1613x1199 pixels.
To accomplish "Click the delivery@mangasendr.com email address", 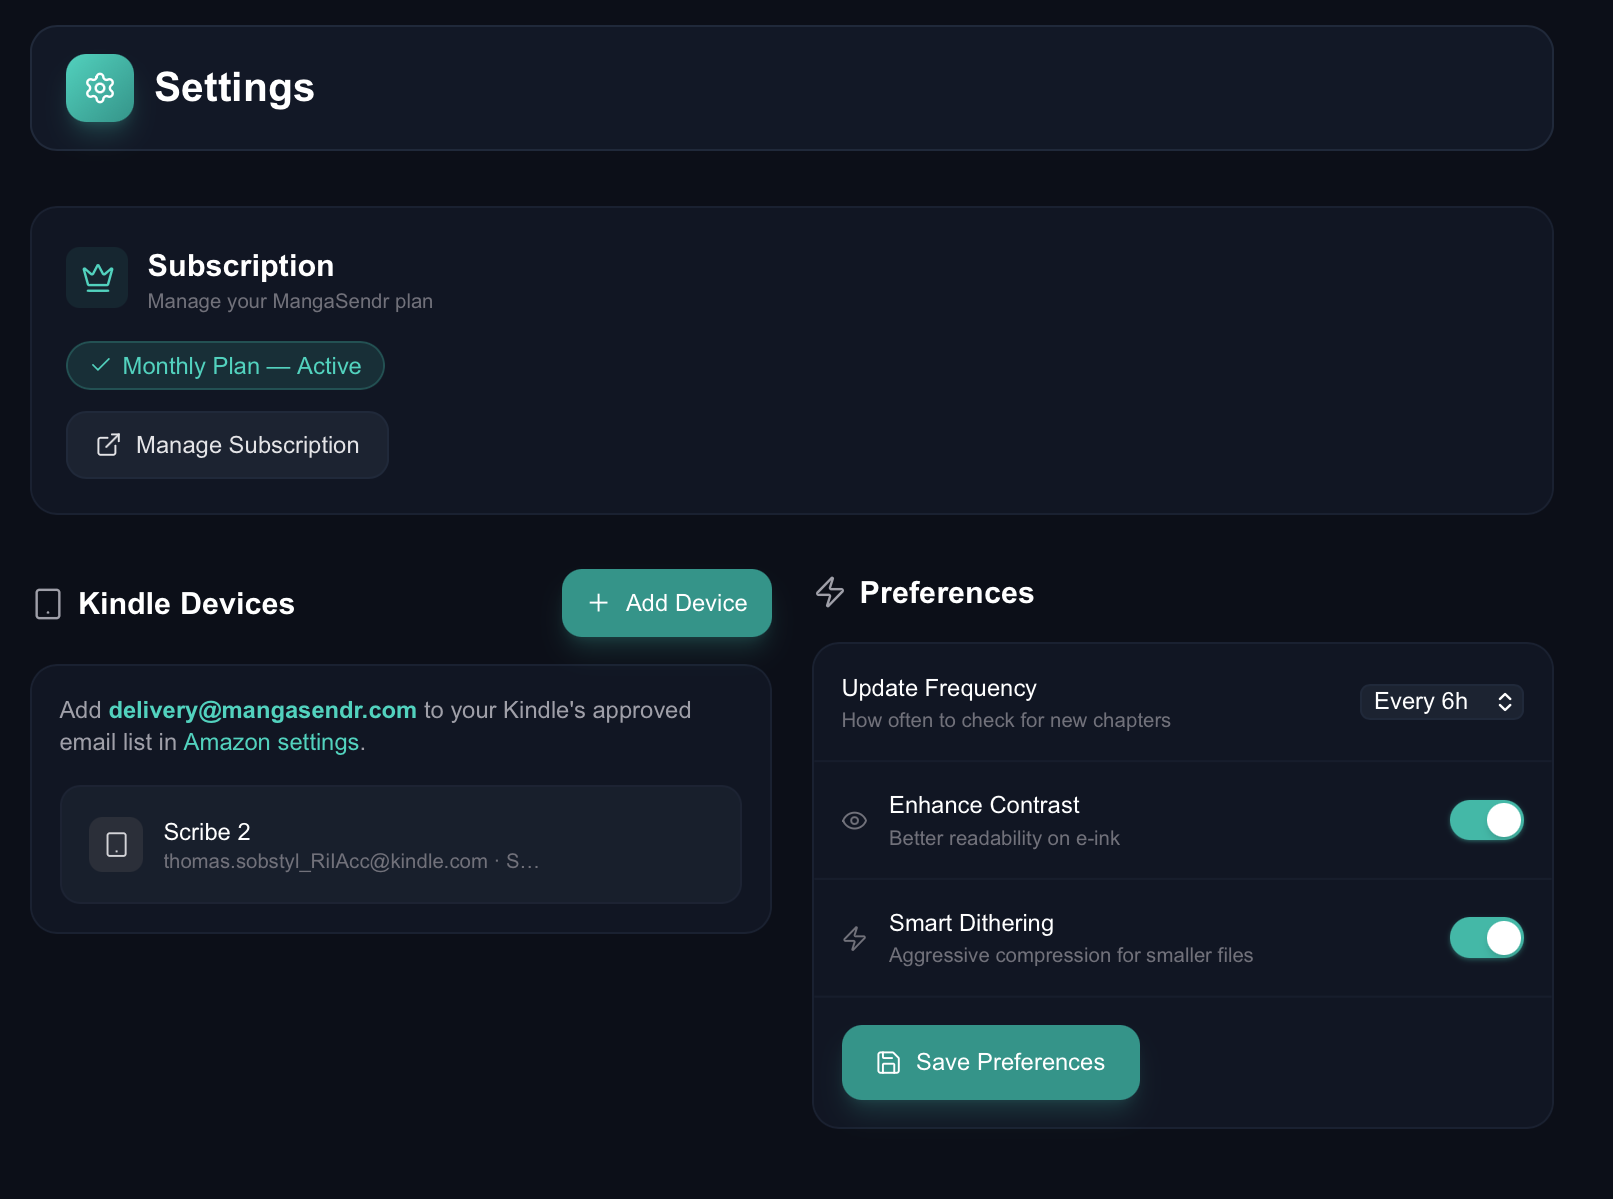I will pos(262,710).
